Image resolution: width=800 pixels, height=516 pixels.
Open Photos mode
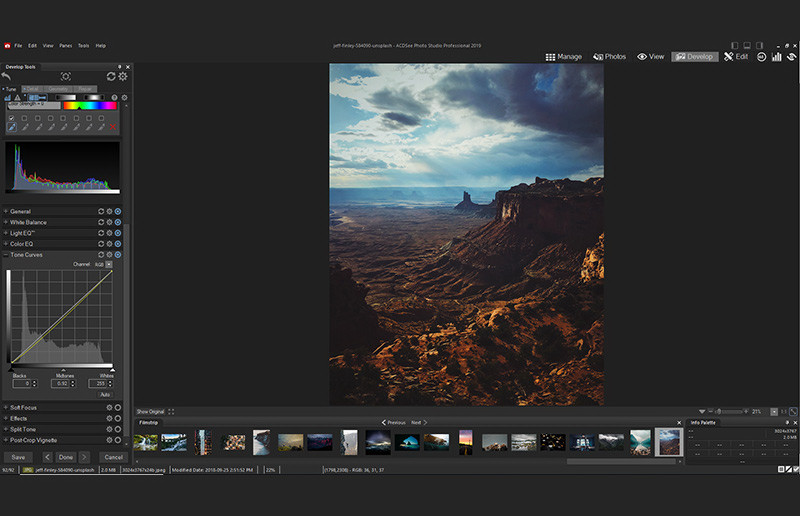[609, 57]
